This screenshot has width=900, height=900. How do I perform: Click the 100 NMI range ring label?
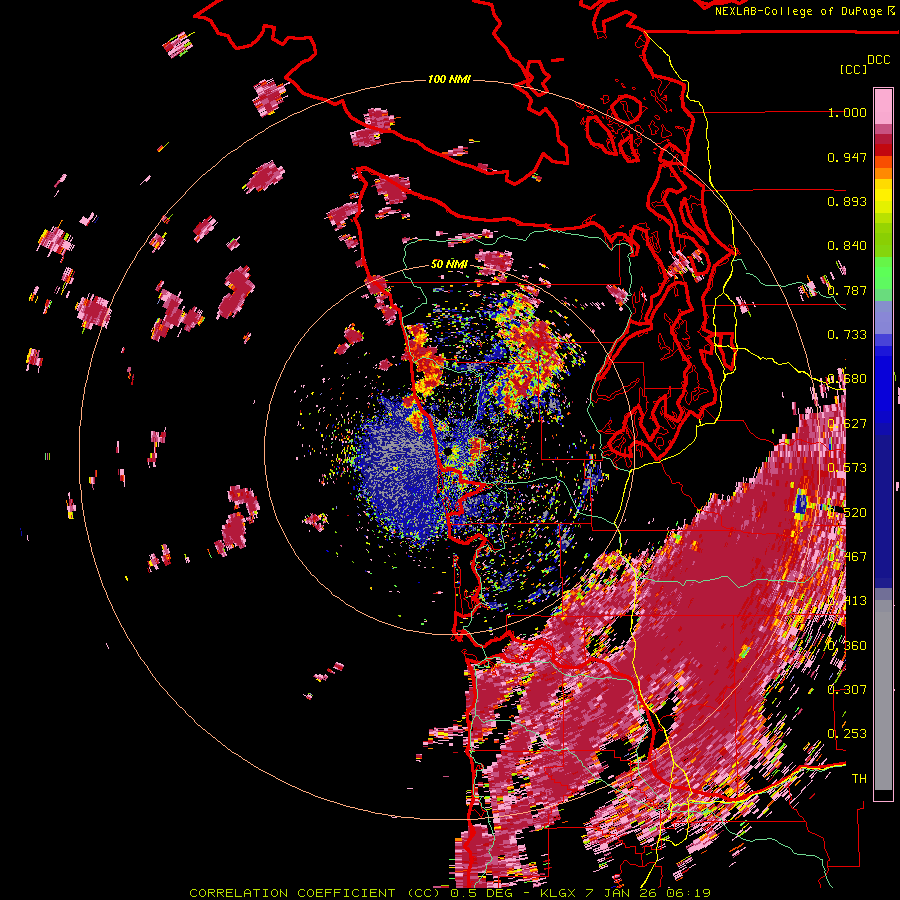pyautogui.click(x=449, y=79)
